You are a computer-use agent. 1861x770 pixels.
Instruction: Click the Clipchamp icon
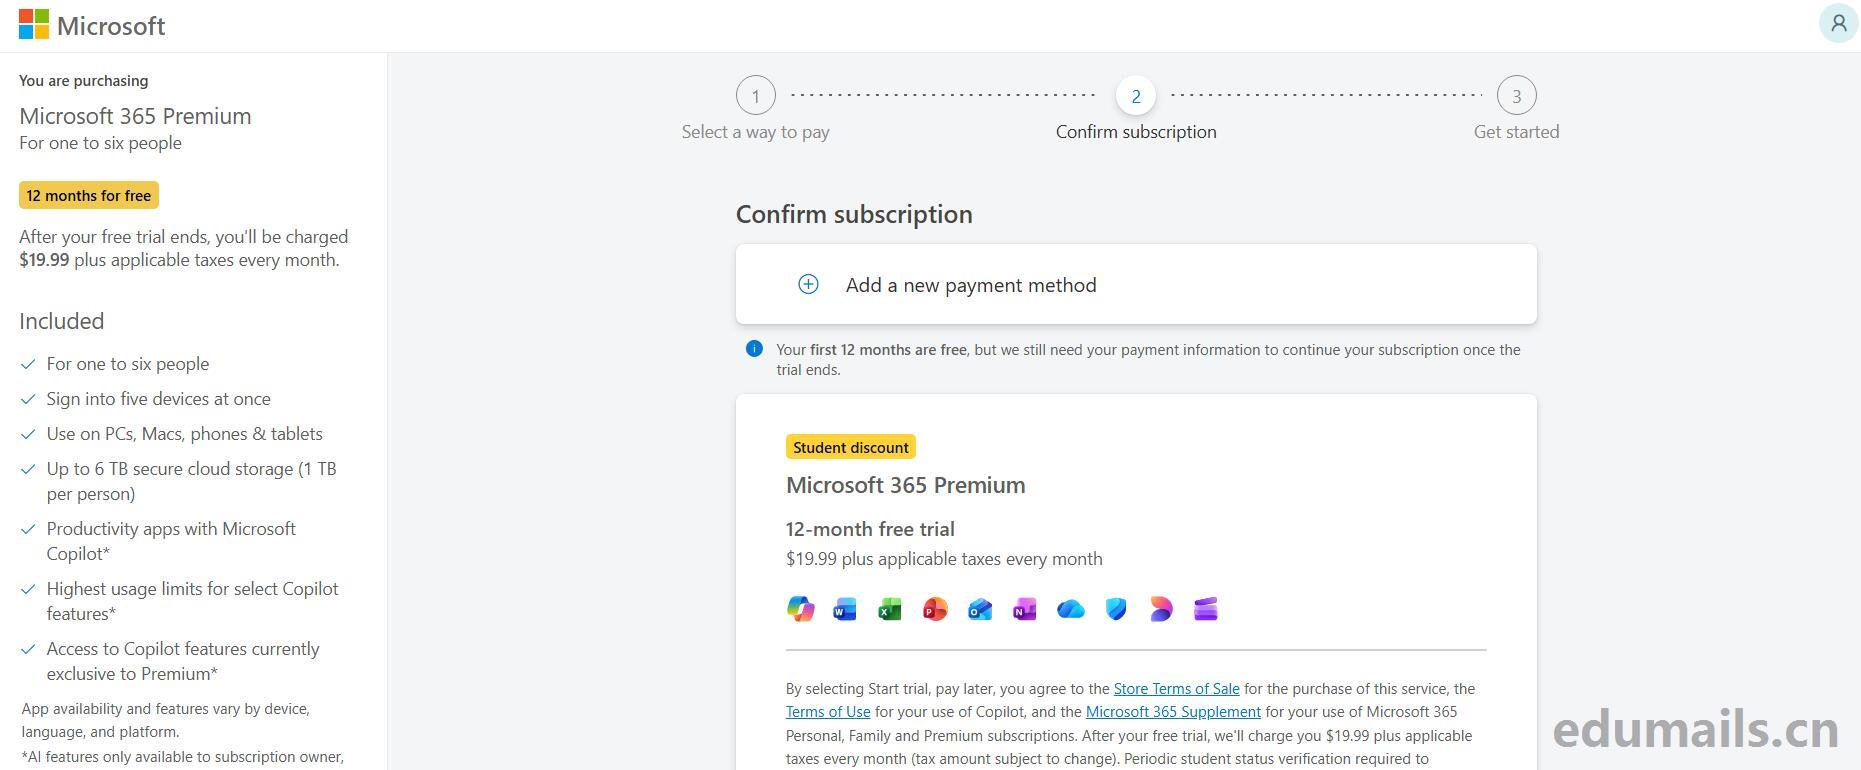(x=1206, y=609)
